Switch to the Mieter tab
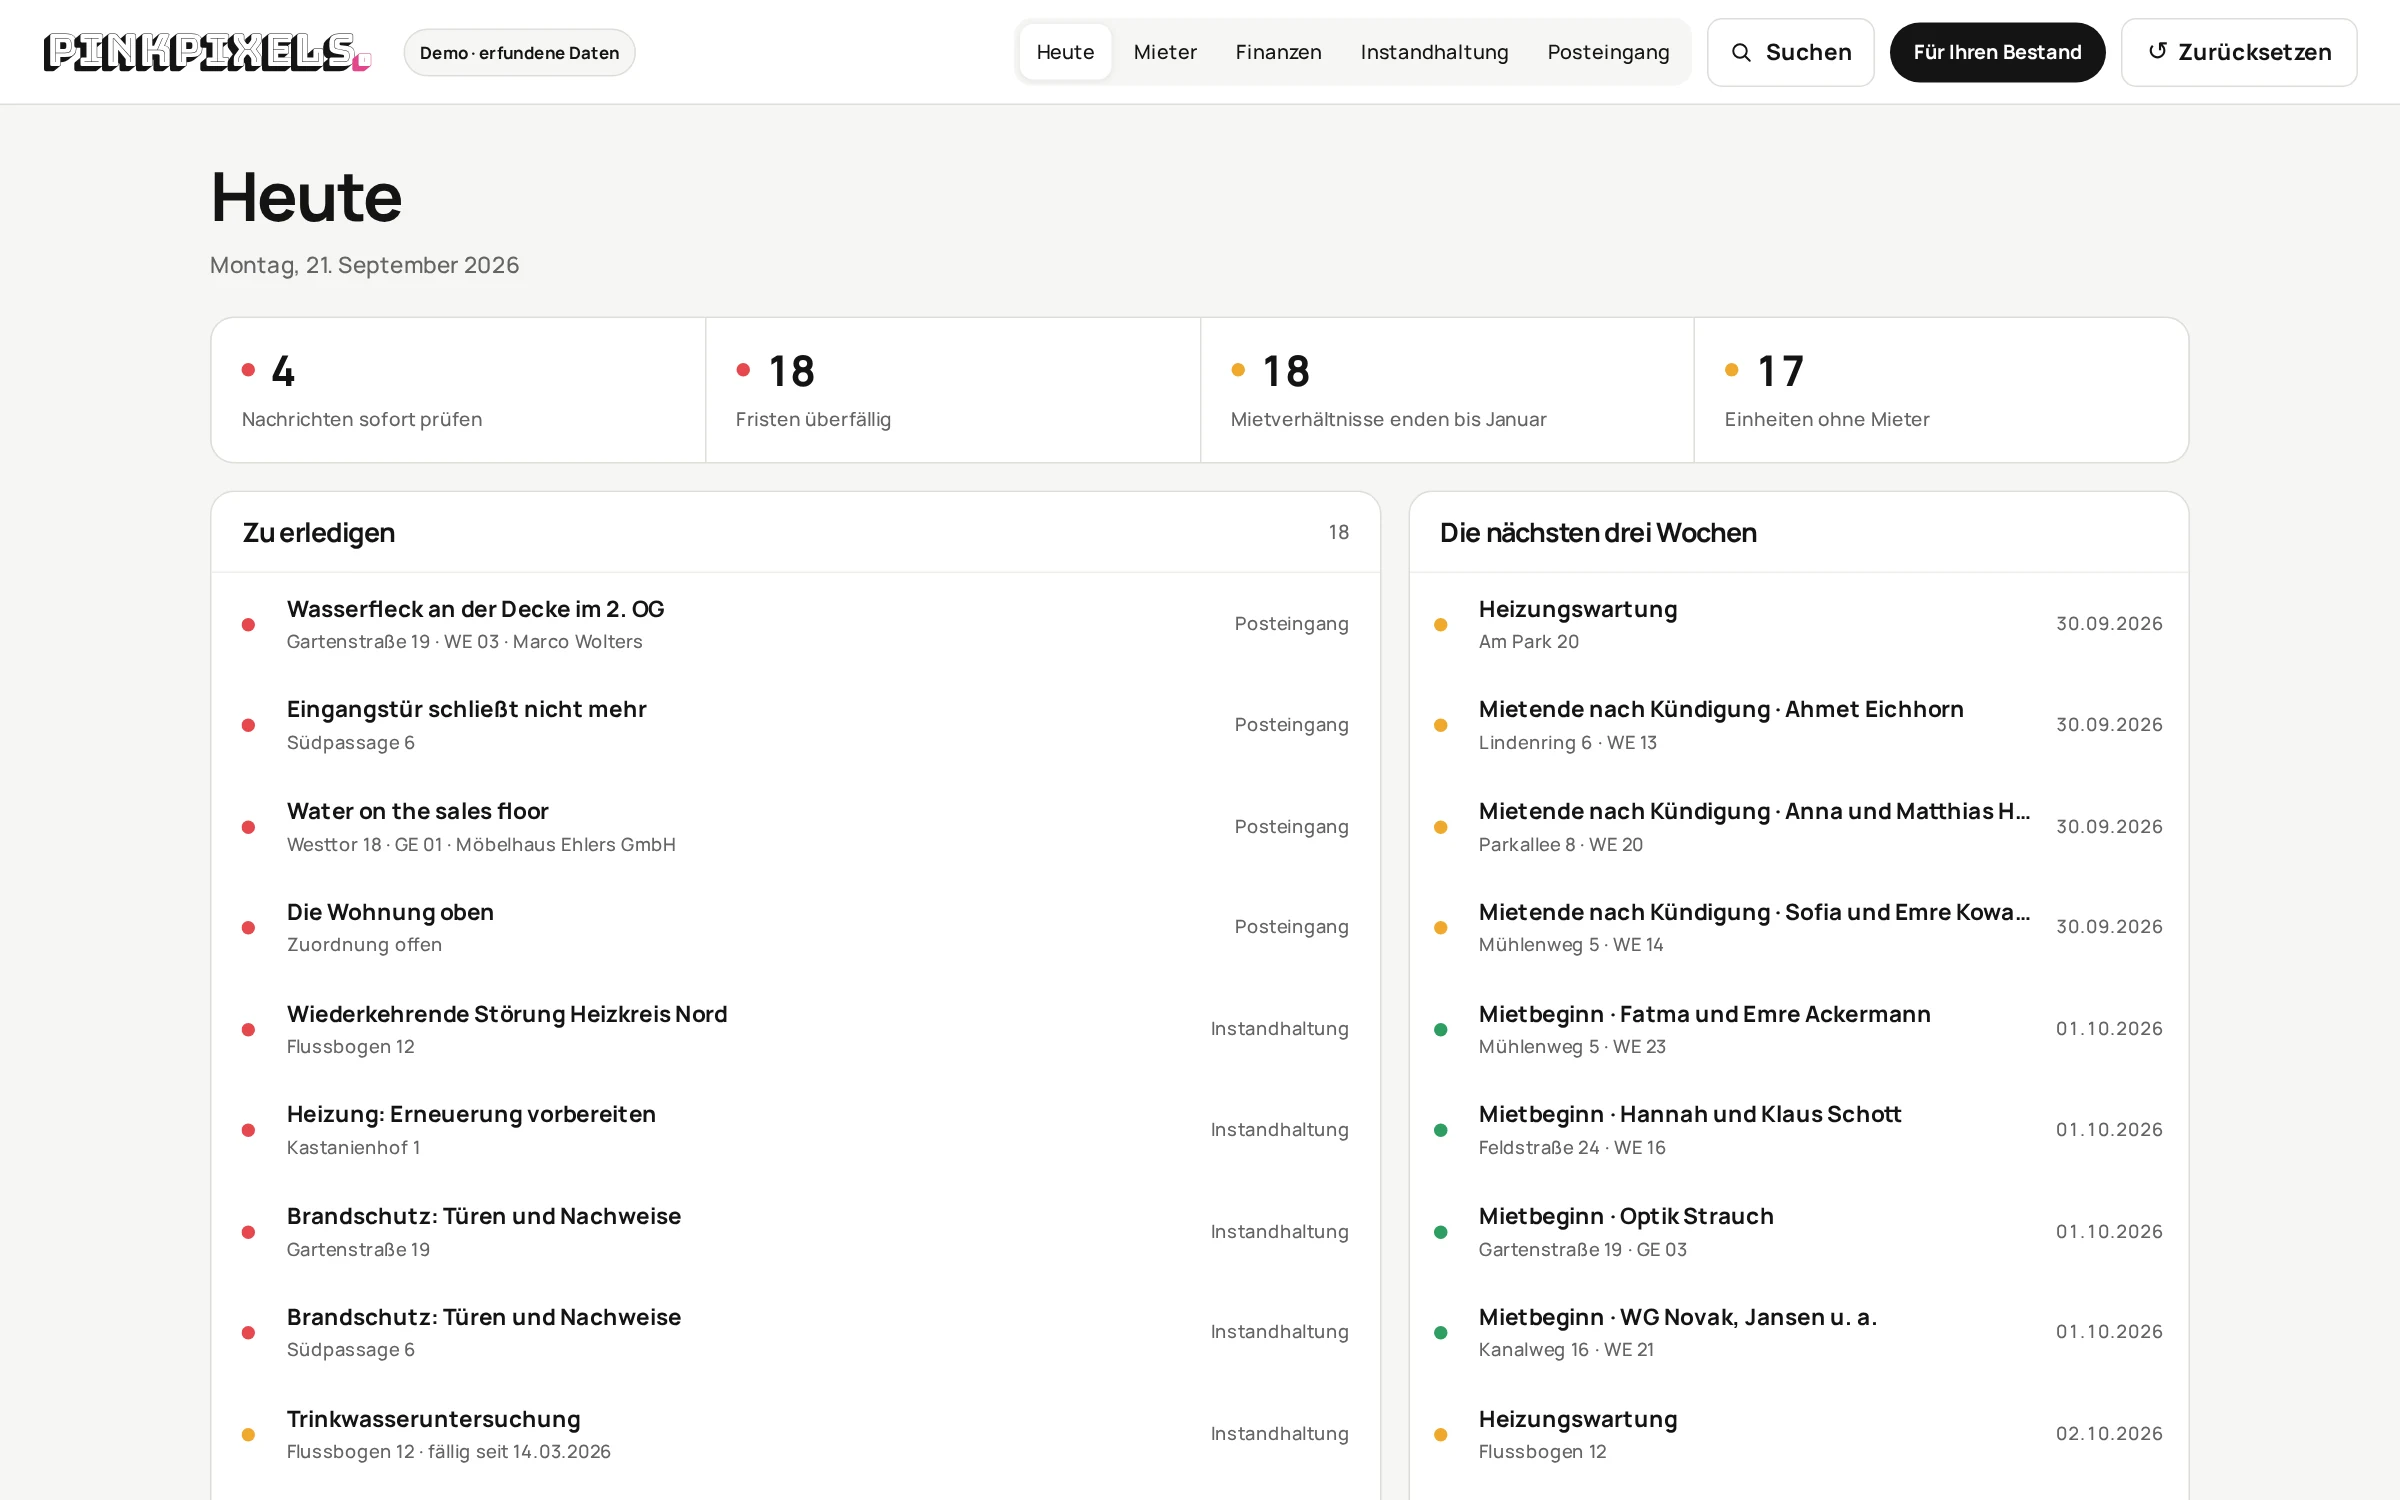 pos(1165,52)
